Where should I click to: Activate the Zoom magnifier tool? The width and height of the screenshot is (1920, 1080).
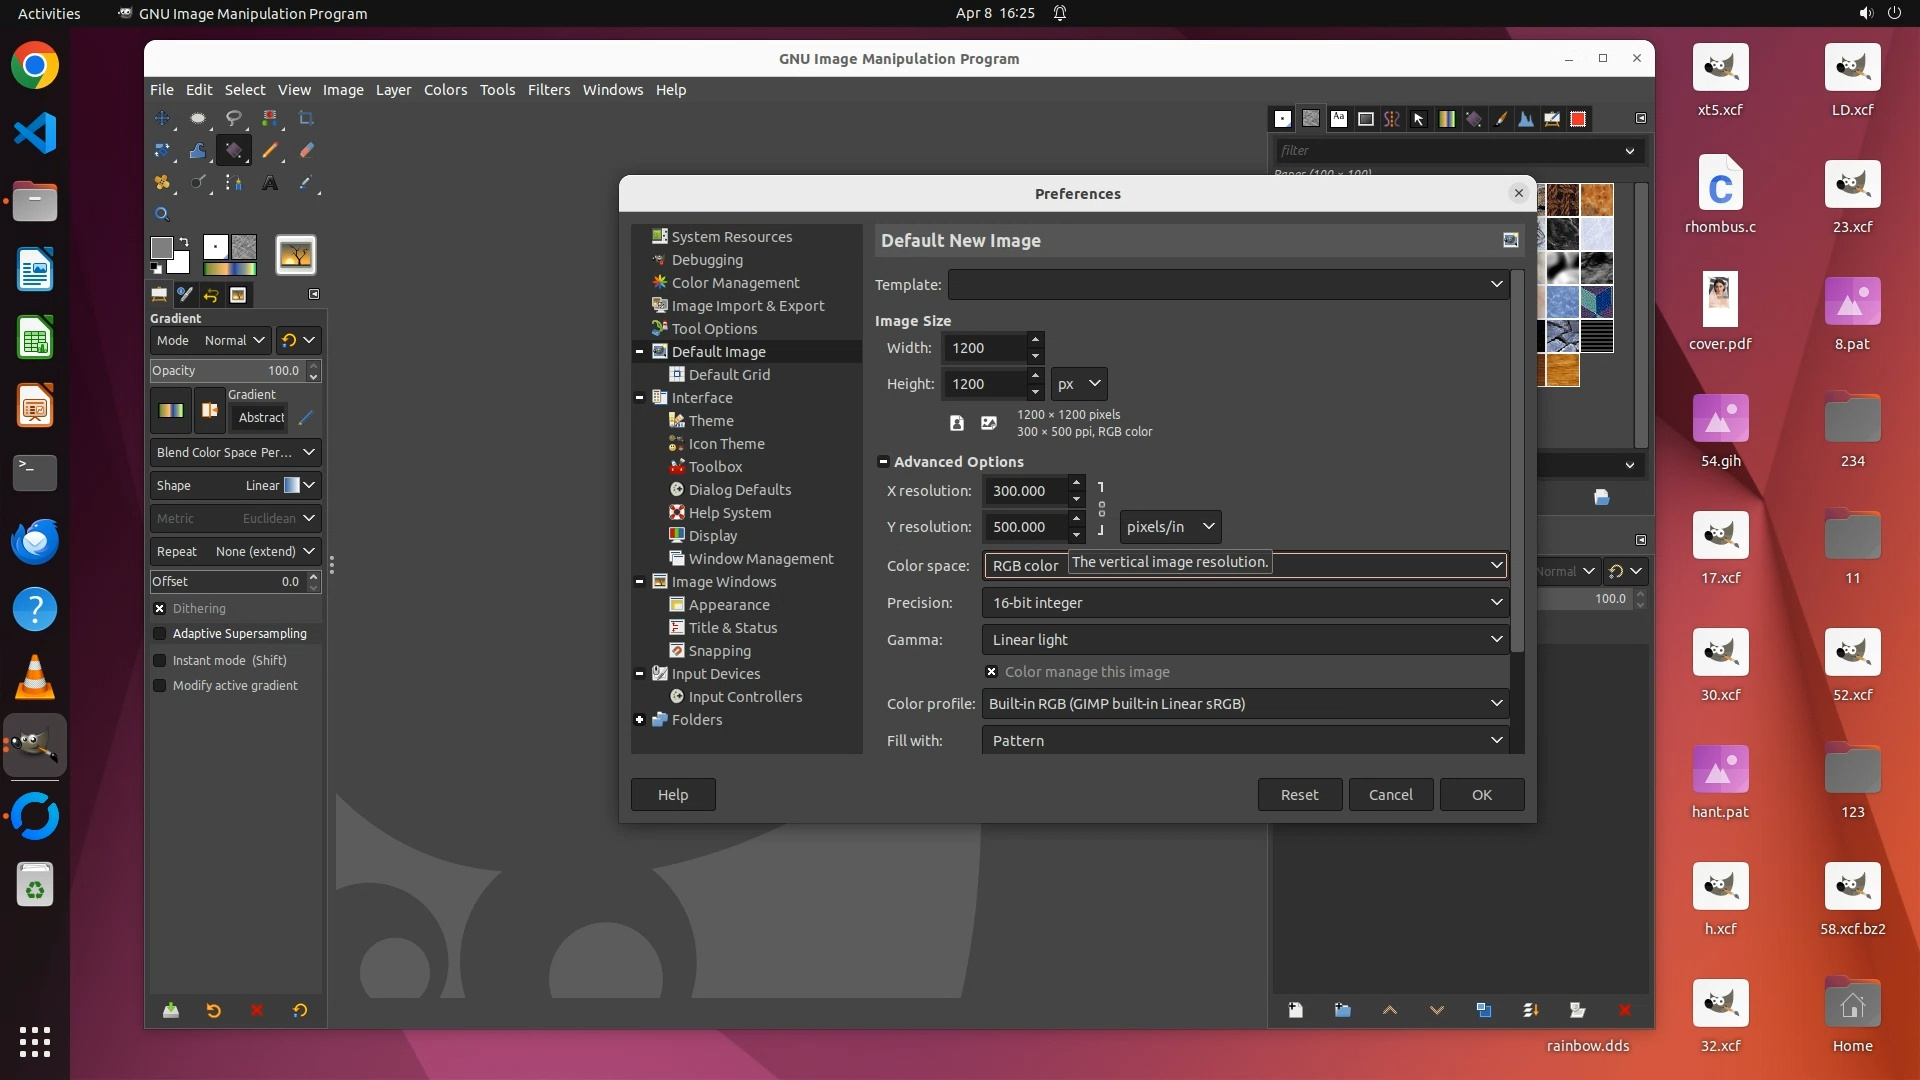point(162,214)
